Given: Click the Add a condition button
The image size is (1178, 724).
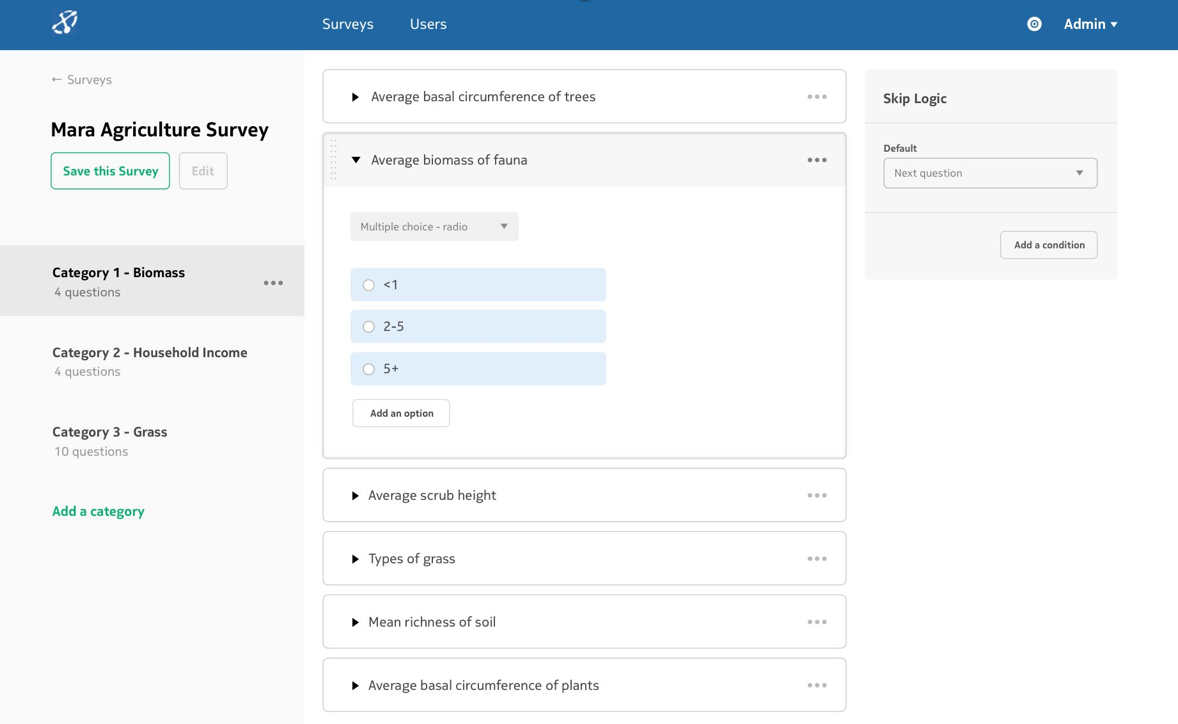Looking at the screenshot, I should [x=1048, y=245].
